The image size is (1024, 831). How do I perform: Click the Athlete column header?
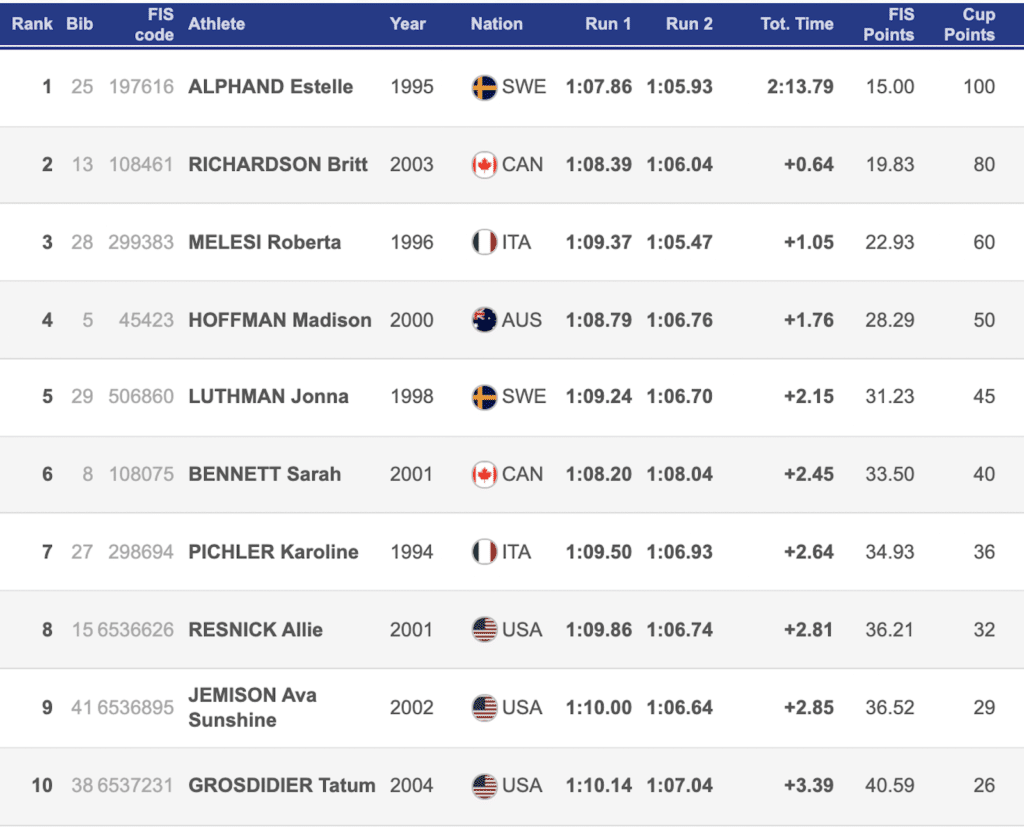point(216,24)
